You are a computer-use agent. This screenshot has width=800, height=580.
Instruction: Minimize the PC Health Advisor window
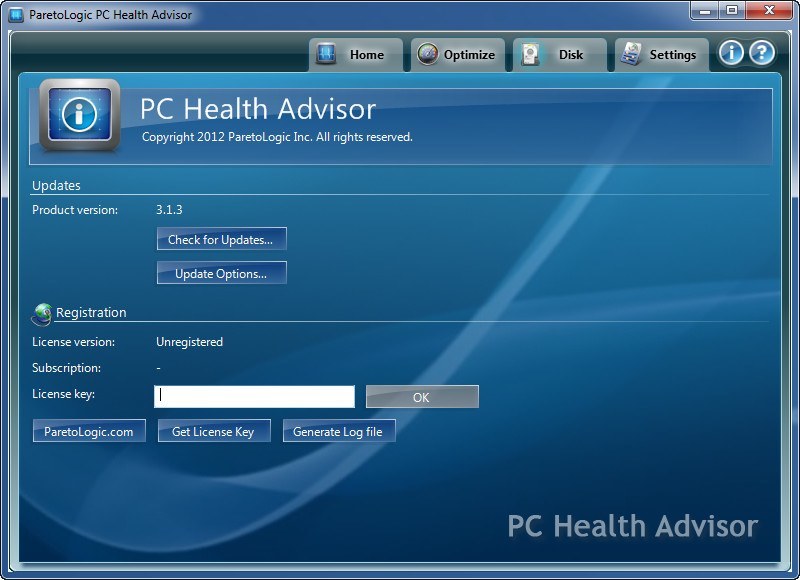tap(704, 11)
